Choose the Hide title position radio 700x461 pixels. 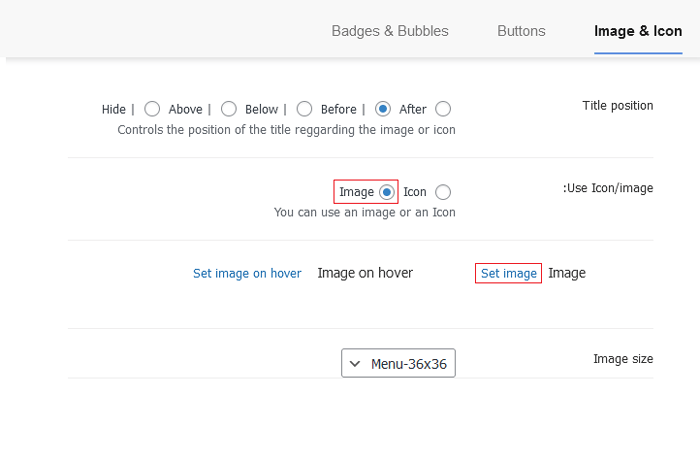[152, 109]
